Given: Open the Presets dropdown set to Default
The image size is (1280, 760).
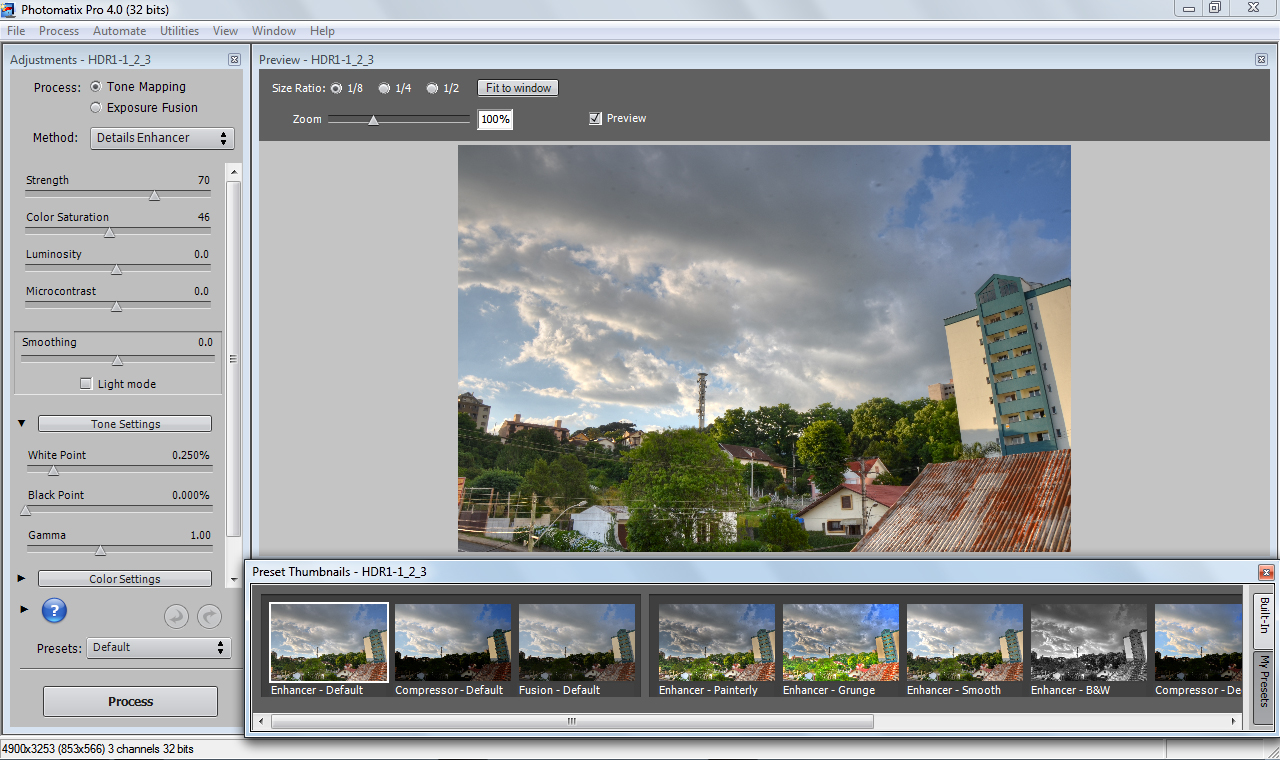Looking at the screenshot, I should pyautogui.click(x=159, y=648).
